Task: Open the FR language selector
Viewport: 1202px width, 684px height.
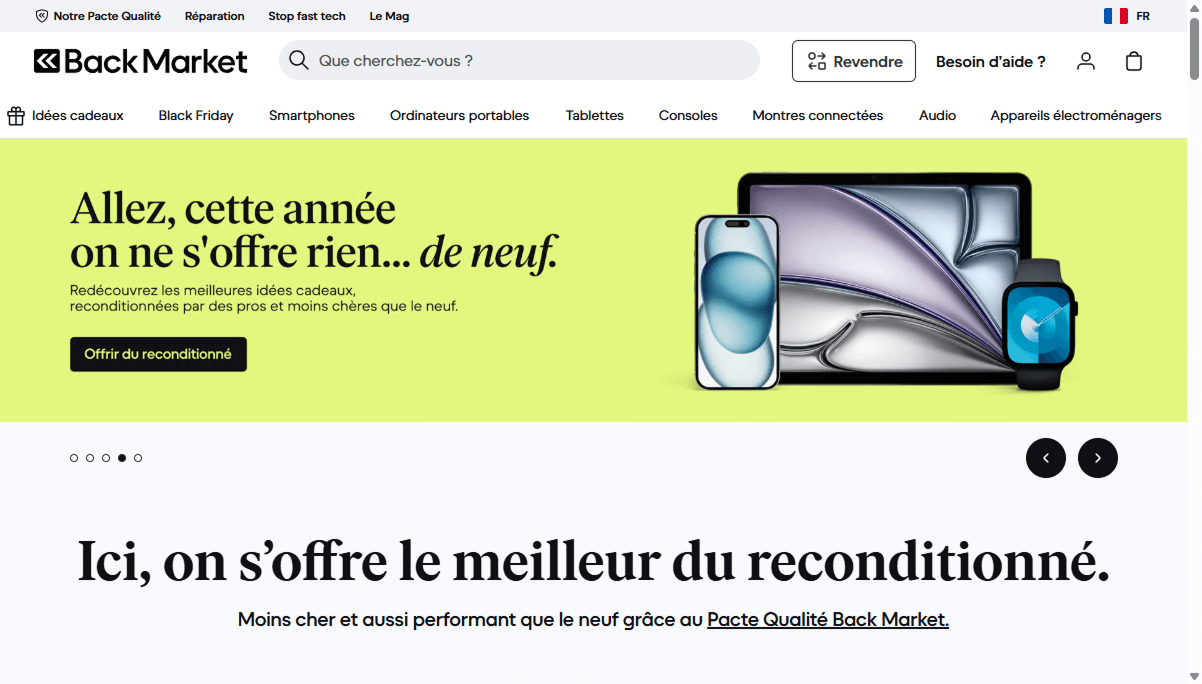Action: coord(1143,15)
